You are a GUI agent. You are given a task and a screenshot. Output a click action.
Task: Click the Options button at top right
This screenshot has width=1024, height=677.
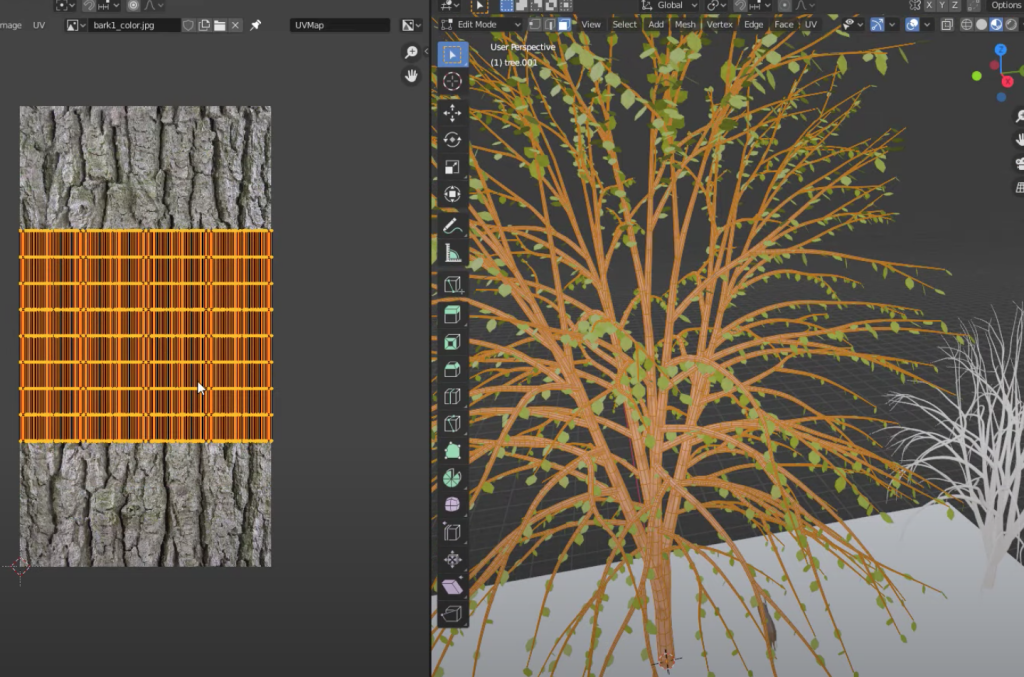(x=1006, y=5)
